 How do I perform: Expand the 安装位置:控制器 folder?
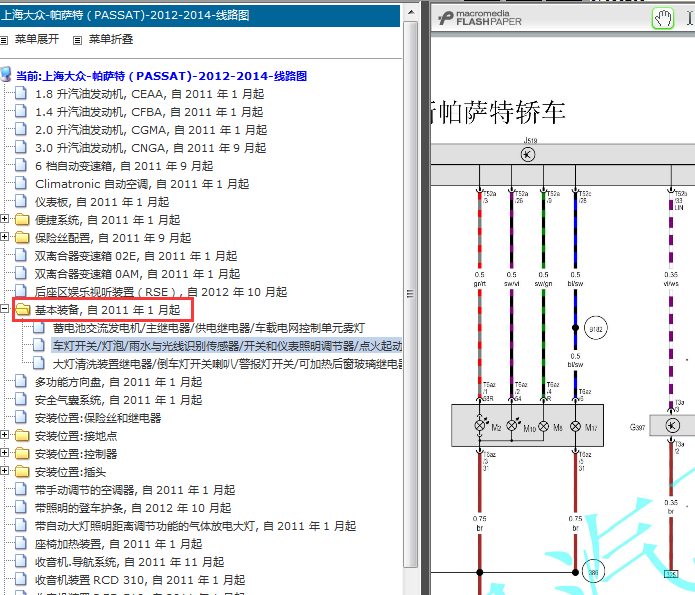tap(4, 452)
